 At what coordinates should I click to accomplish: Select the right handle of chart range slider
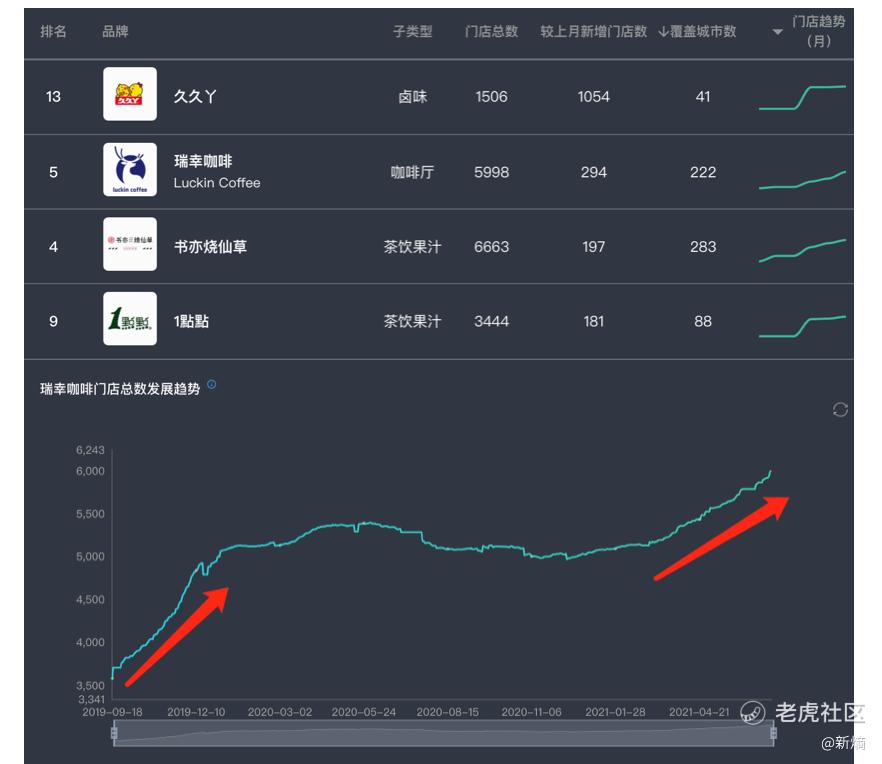point(773,733)
